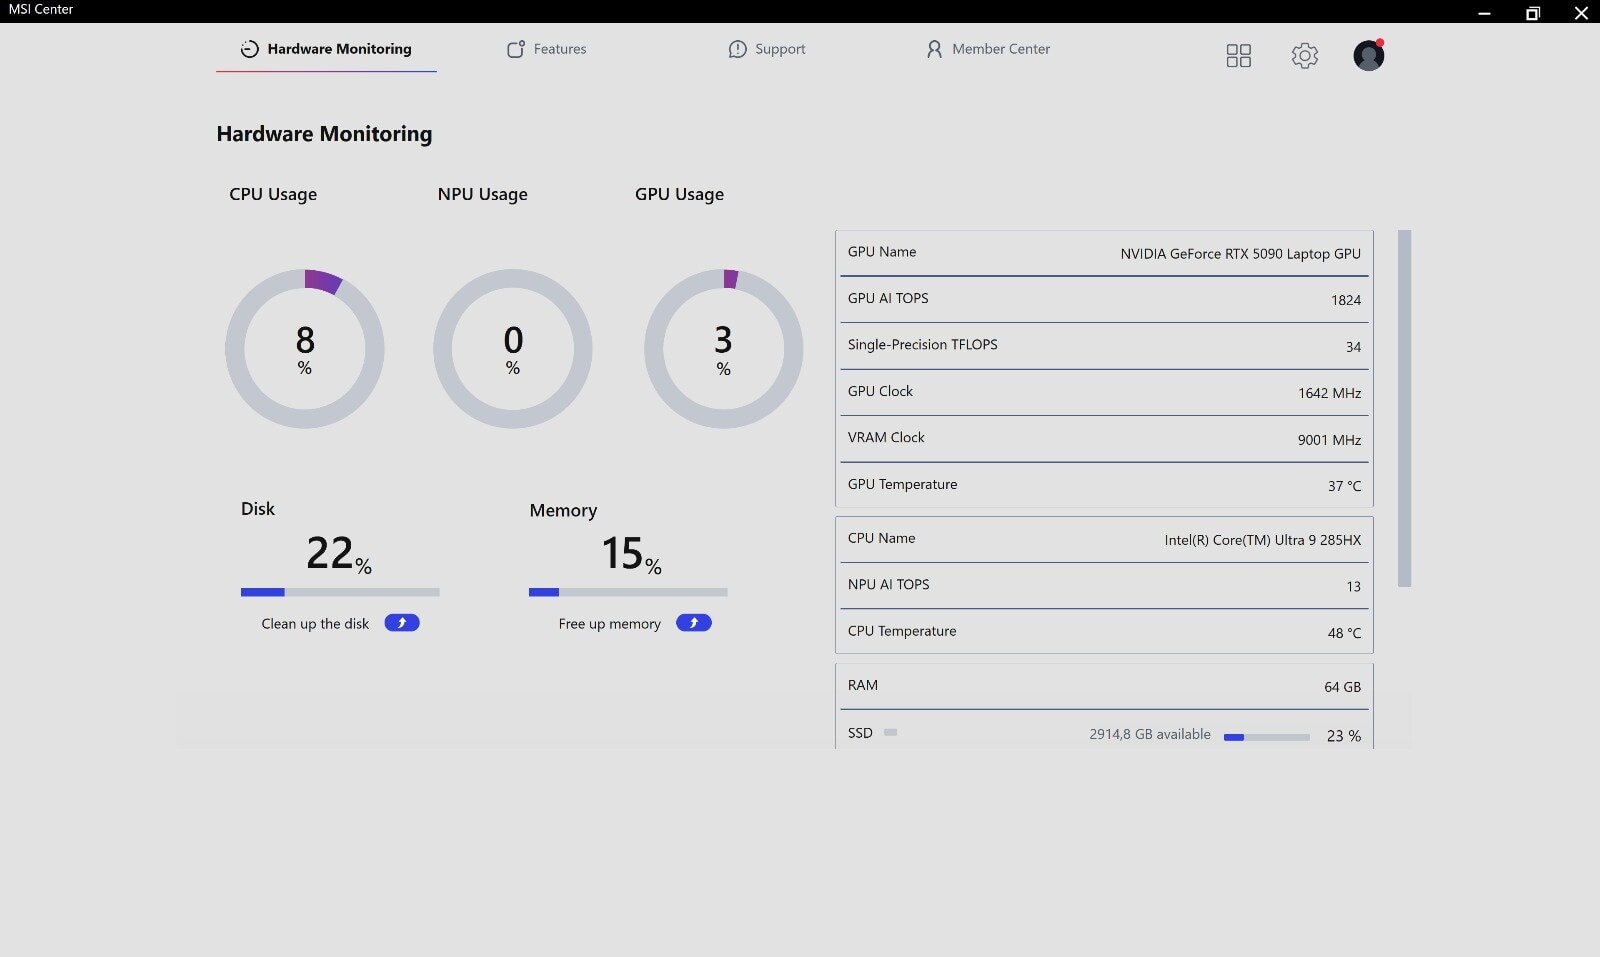Click the 'NPU AI TOPS' row label
Screen dimensions: 1600x957
(888, 584)
